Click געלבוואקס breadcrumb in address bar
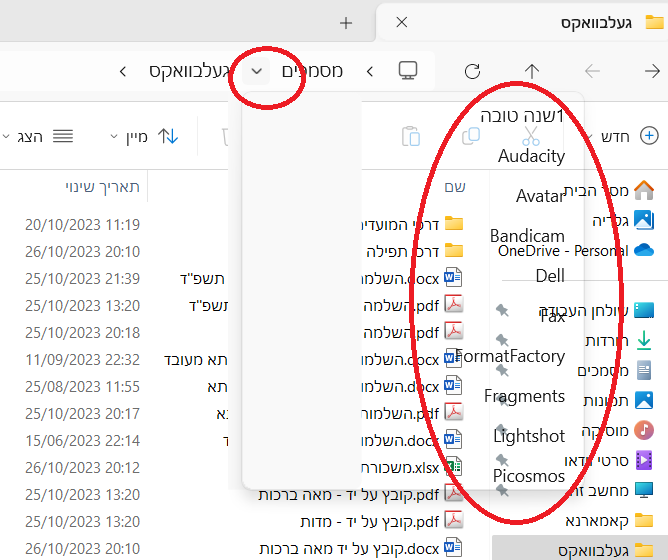 pyautogui.click(x=189, y=71)
